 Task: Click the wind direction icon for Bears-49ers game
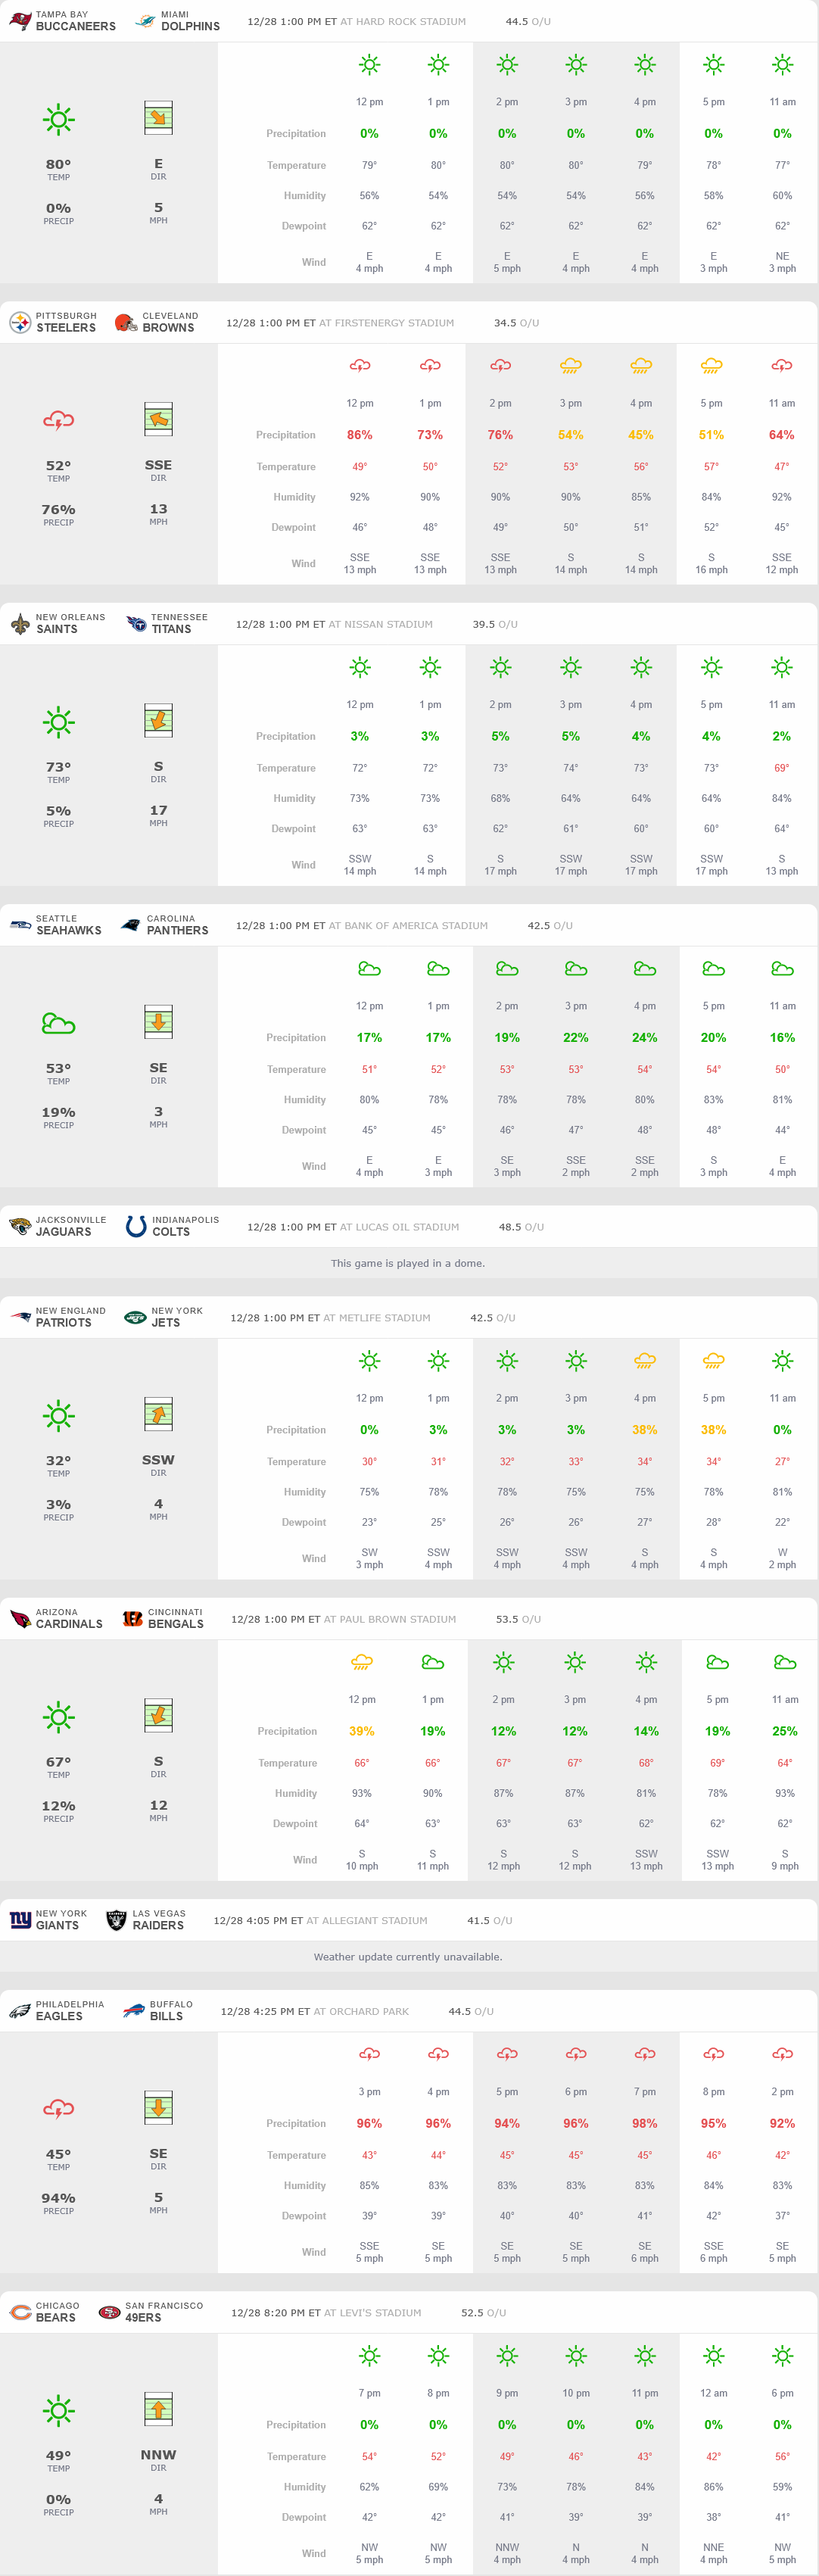click(x=158, y=2409)
